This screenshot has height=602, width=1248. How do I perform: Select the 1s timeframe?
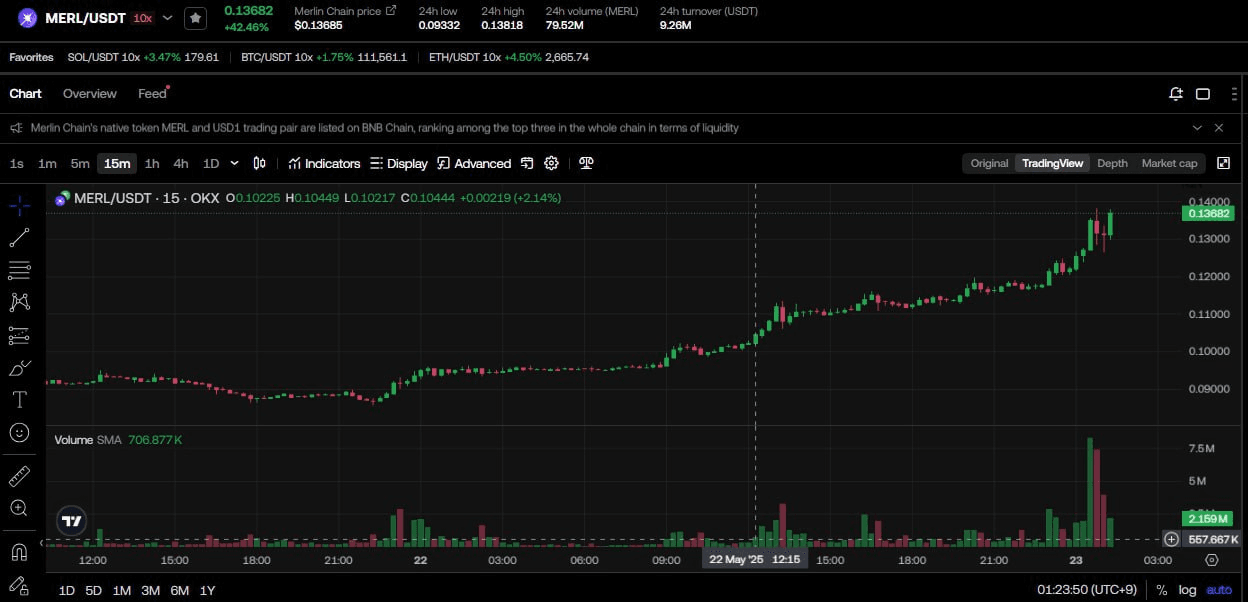tap(17, 163)
